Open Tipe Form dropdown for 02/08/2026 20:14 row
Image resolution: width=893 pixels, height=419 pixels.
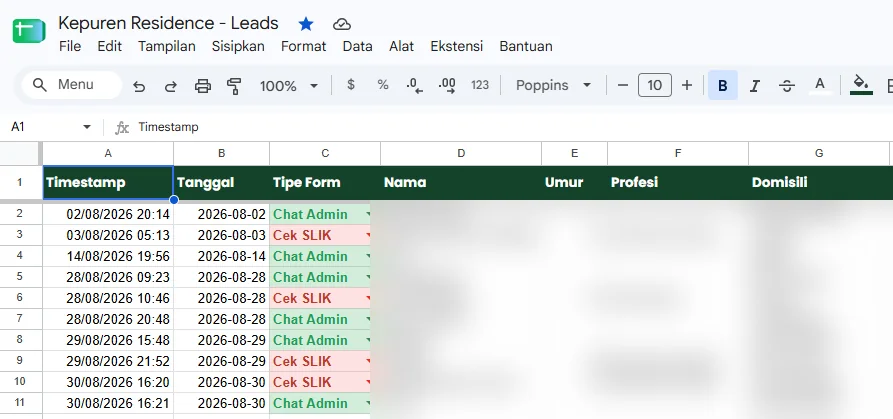368,215
